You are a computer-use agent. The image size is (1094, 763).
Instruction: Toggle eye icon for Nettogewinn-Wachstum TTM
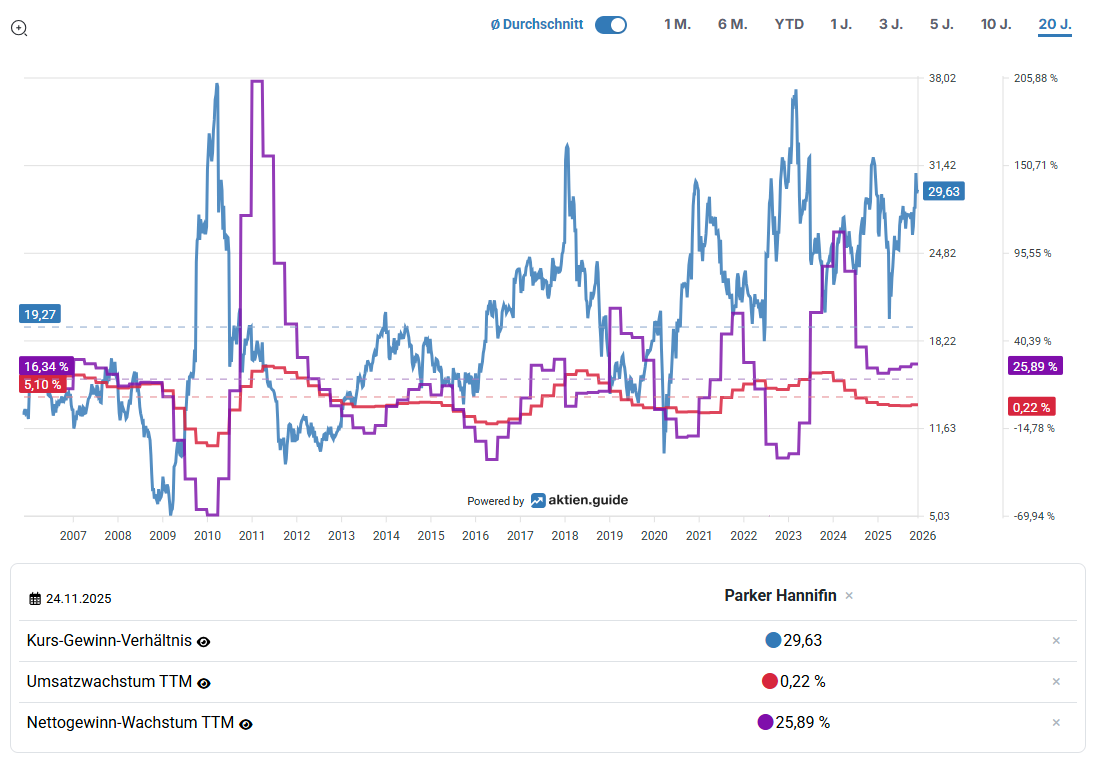click(246, 724)
